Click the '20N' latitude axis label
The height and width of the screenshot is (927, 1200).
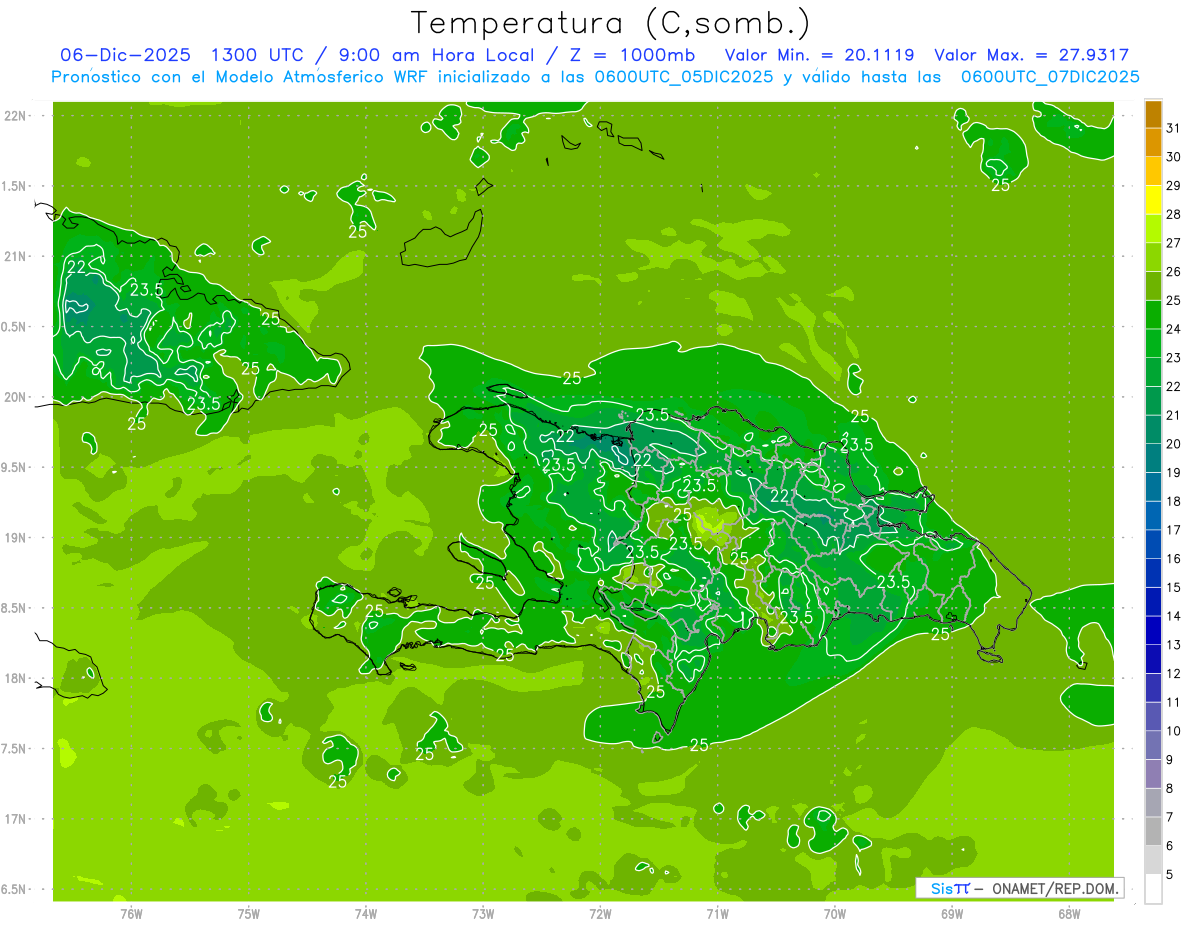click(16, 398)
